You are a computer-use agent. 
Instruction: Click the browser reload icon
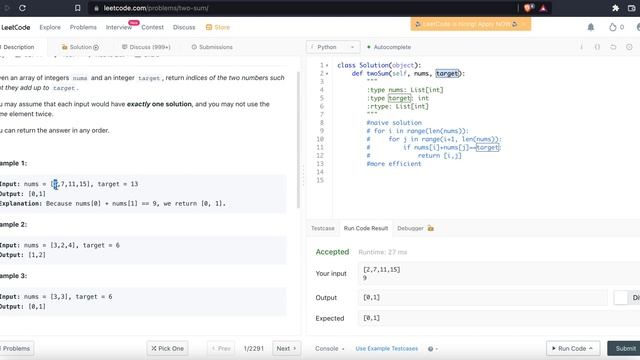22,8
